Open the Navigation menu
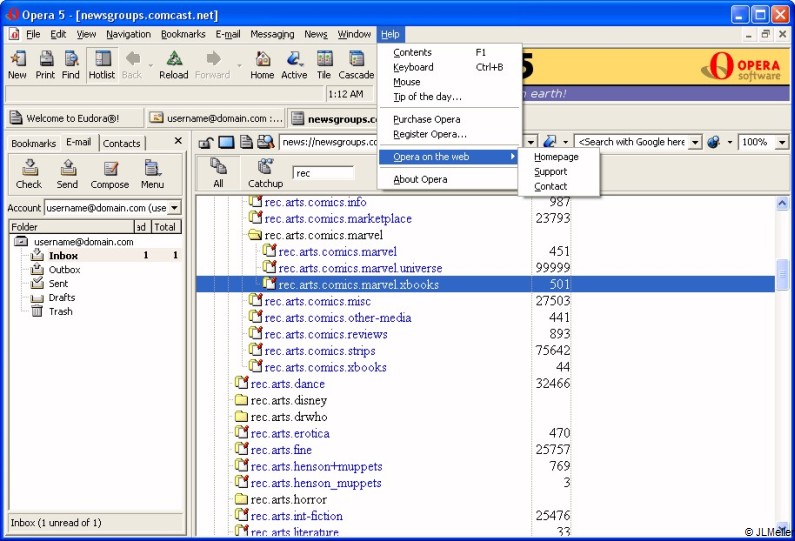 (128, 34)
